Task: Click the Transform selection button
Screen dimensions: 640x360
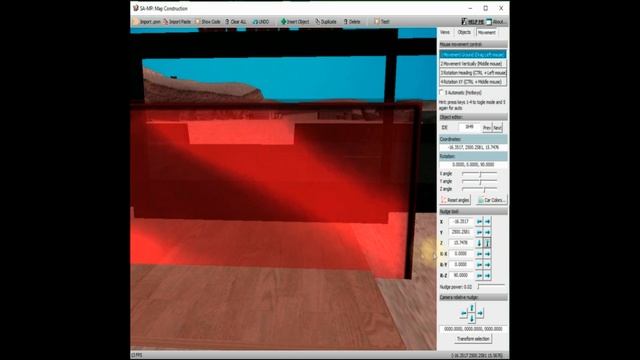Action: (x=473, y=339)
